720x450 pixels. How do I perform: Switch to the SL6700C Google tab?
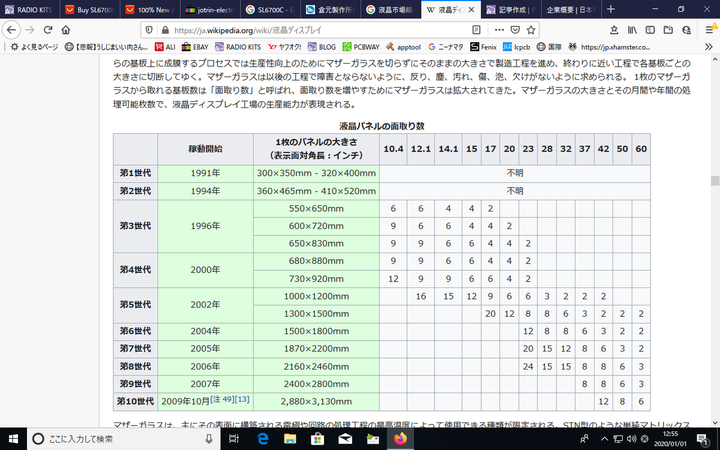point(270,10)
